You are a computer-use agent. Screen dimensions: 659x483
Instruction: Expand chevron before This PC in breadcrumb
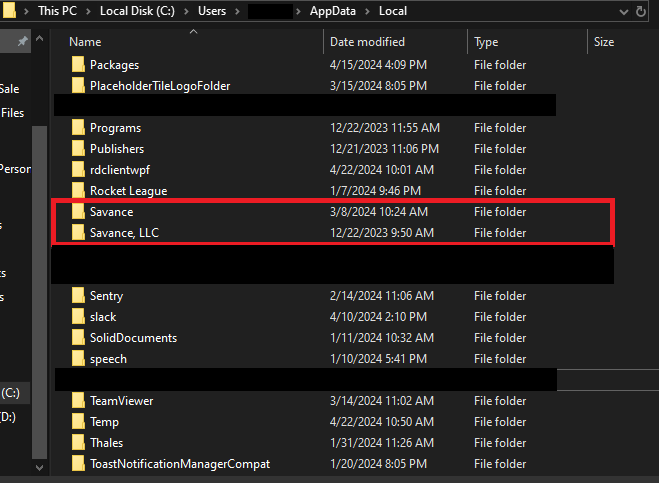[26, 11]
